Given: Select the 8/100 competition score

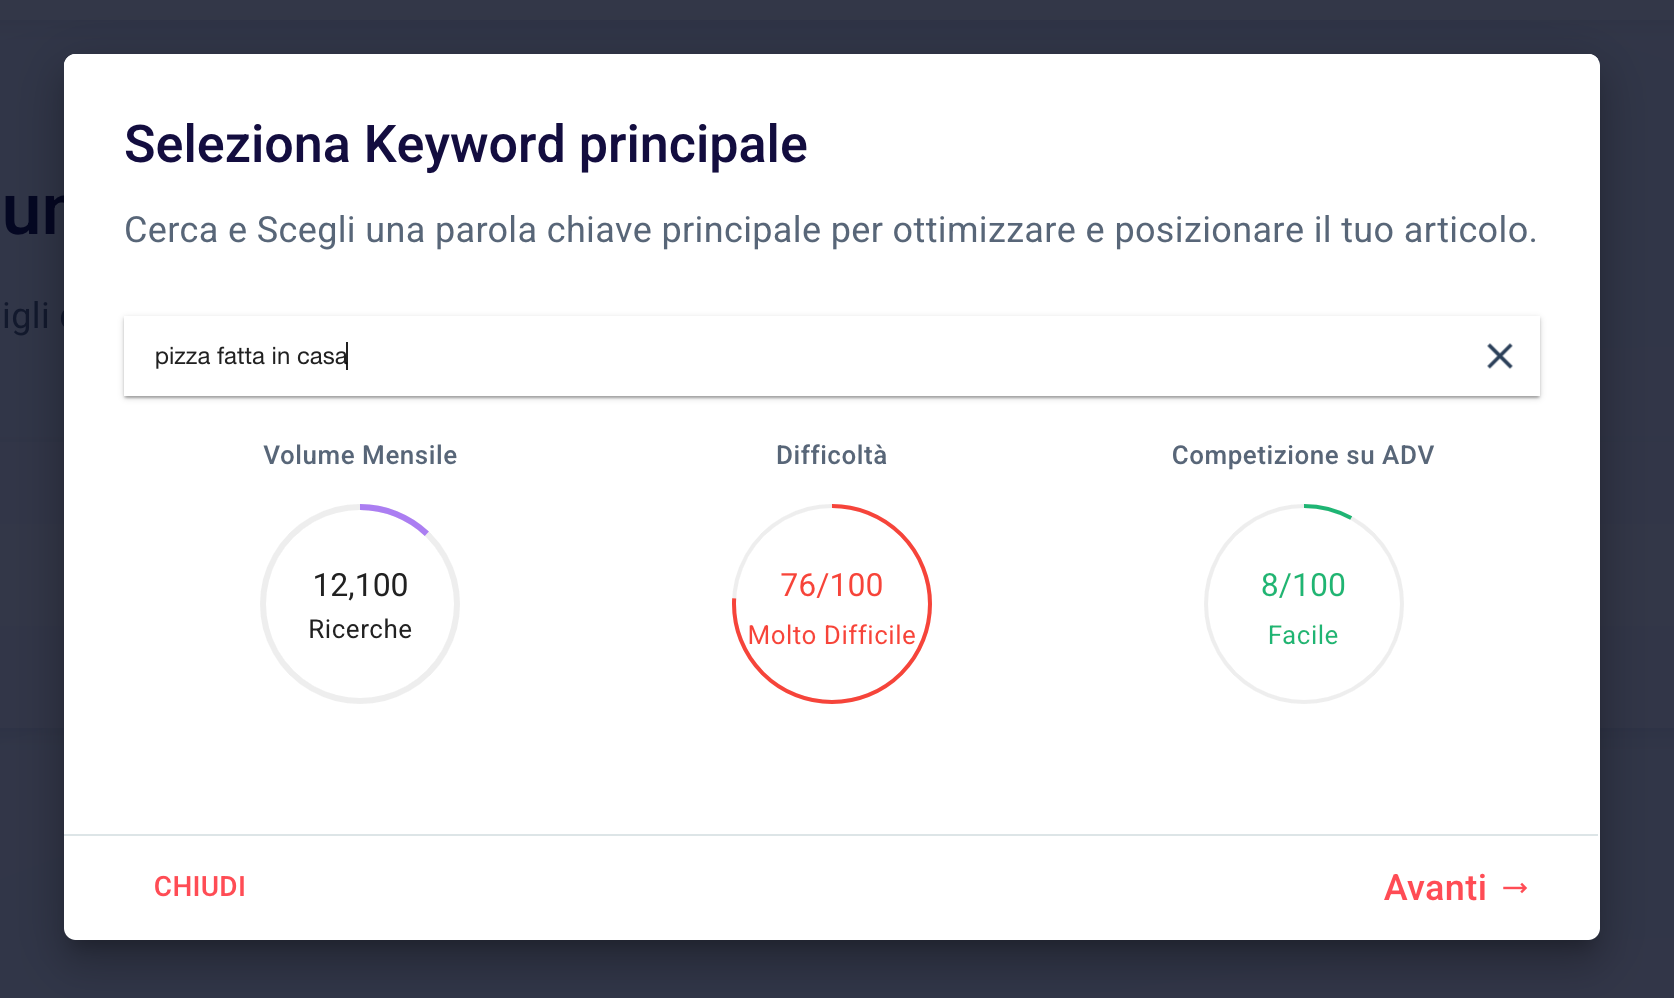Looking at the screenshot, I should click(x=1303, y=585).
